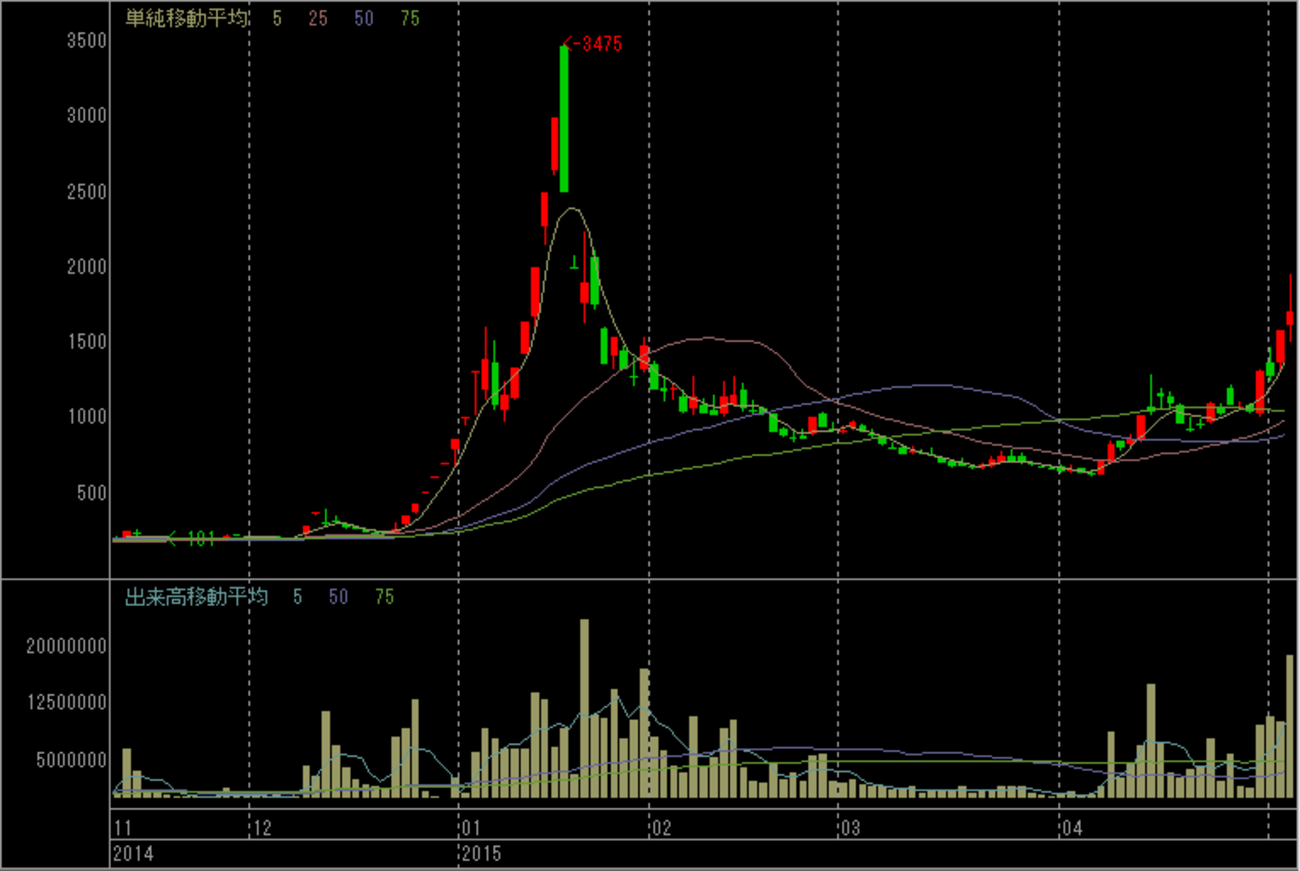Click the tallest volume bar in January
Image resolution: width=1300 pixels, height=871 pixels.
click(584, 708)
